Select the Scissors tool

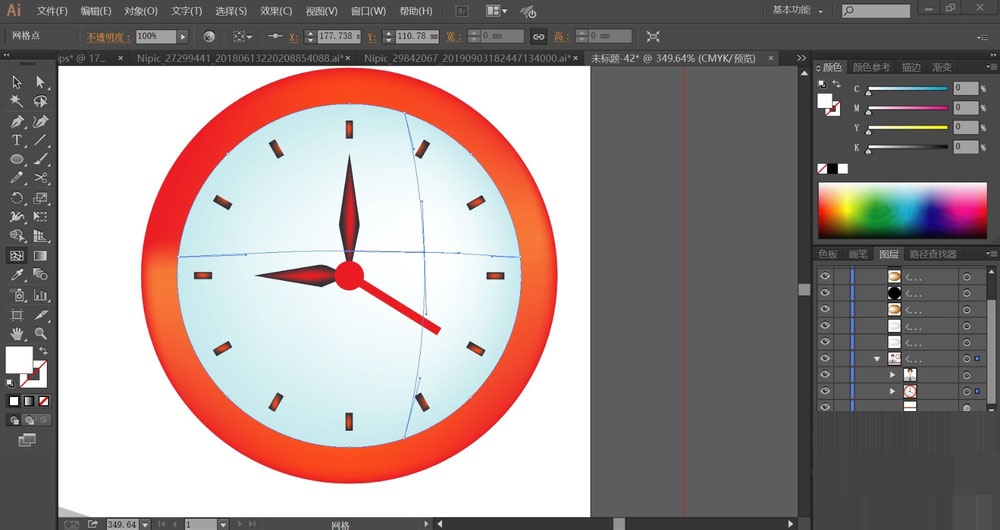click(x=40, y=179)
